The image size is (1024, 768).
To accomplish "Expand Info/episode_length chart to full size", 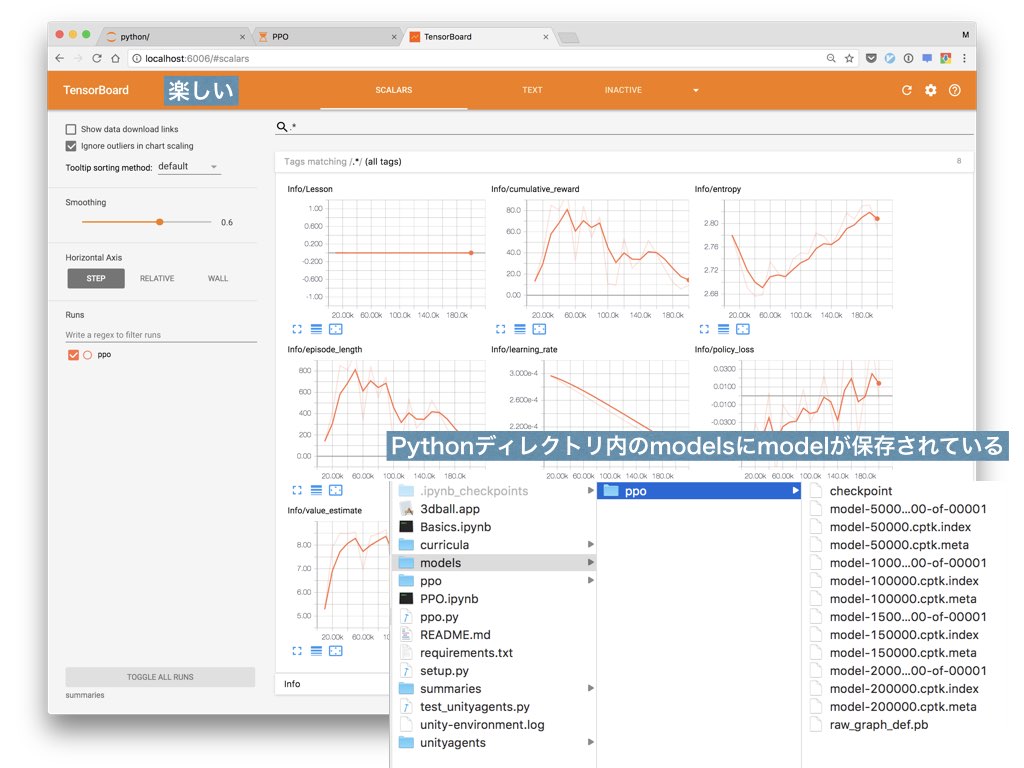I will [297, 490].
